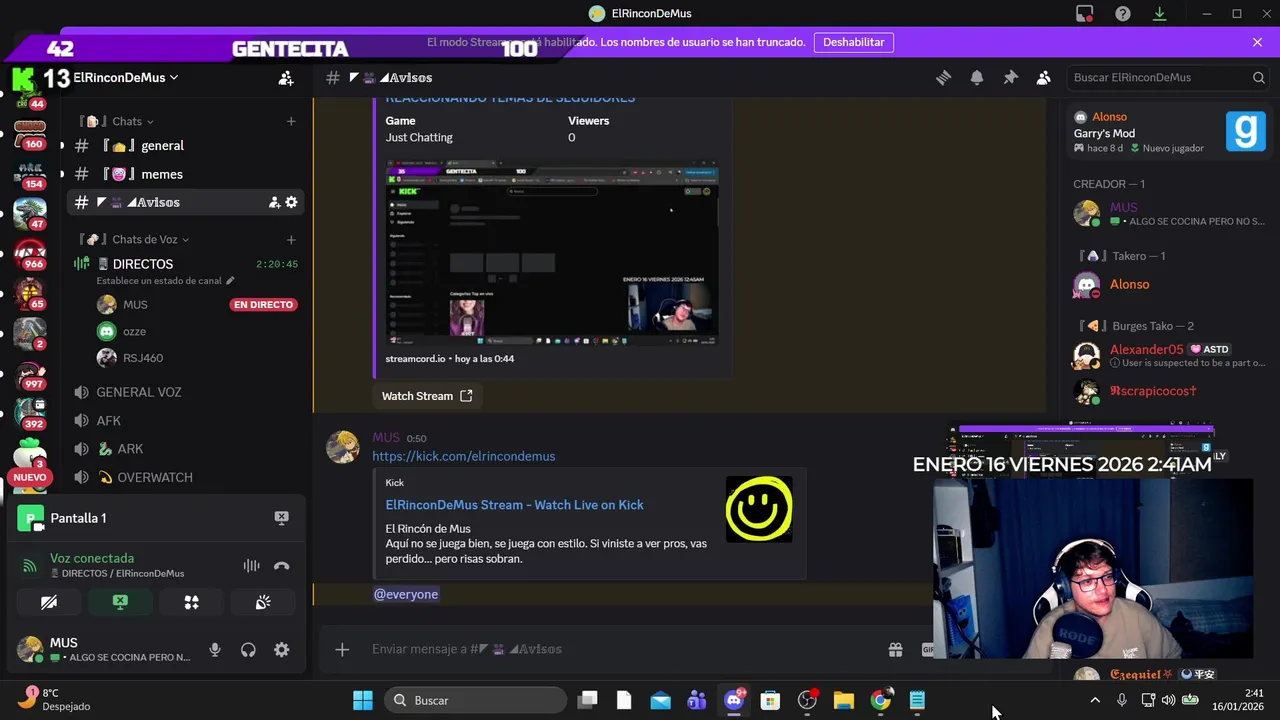
Task: Open server icon with 966 badge
Action: coord(30,252)
